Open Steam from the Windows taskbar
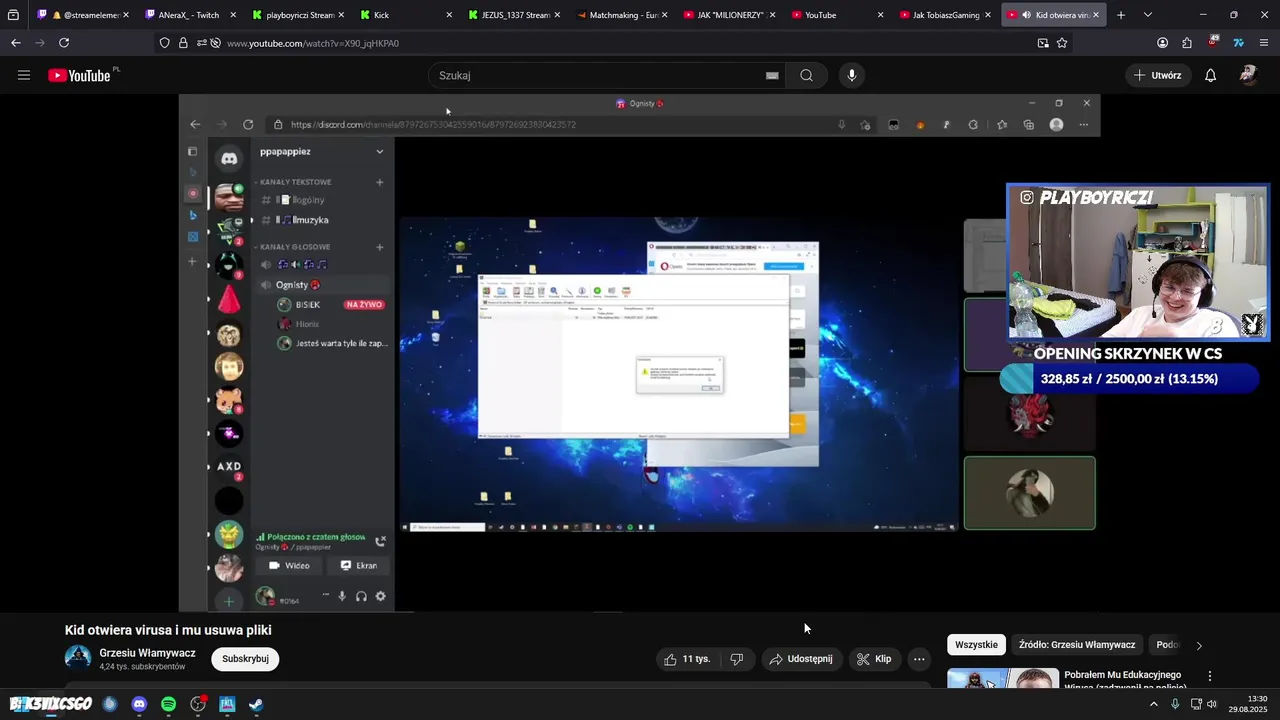The image size is (1280, 720). click(x=256, y=704)
